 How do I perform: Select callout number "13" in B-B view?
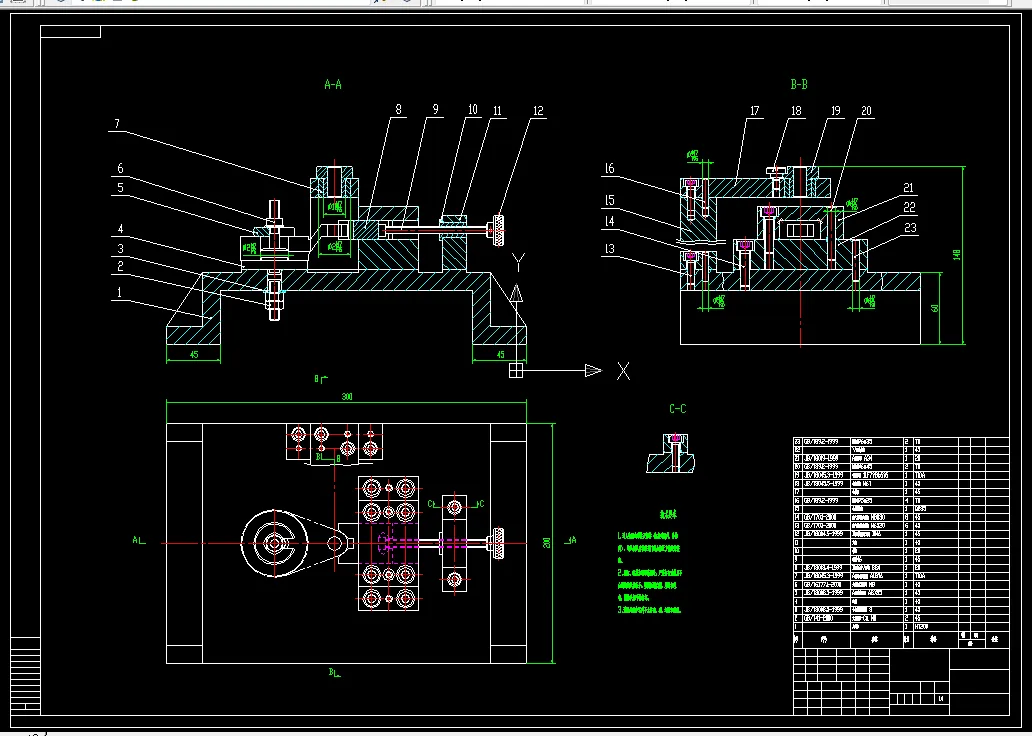(x=609, y=248)
